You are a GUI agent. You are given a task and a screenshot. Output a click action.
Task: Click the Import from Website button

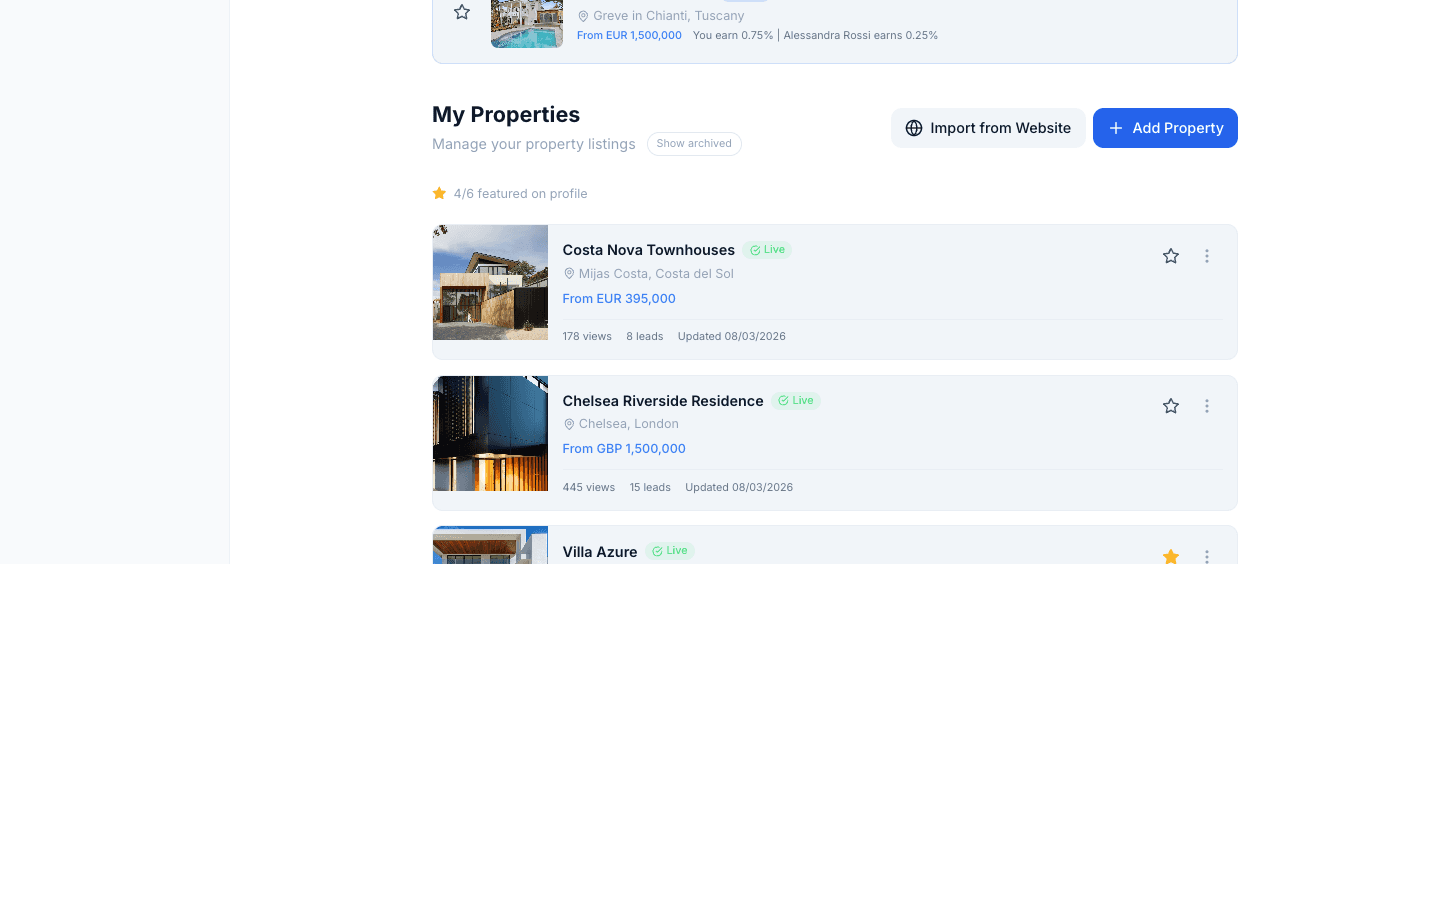pos(988,128)
